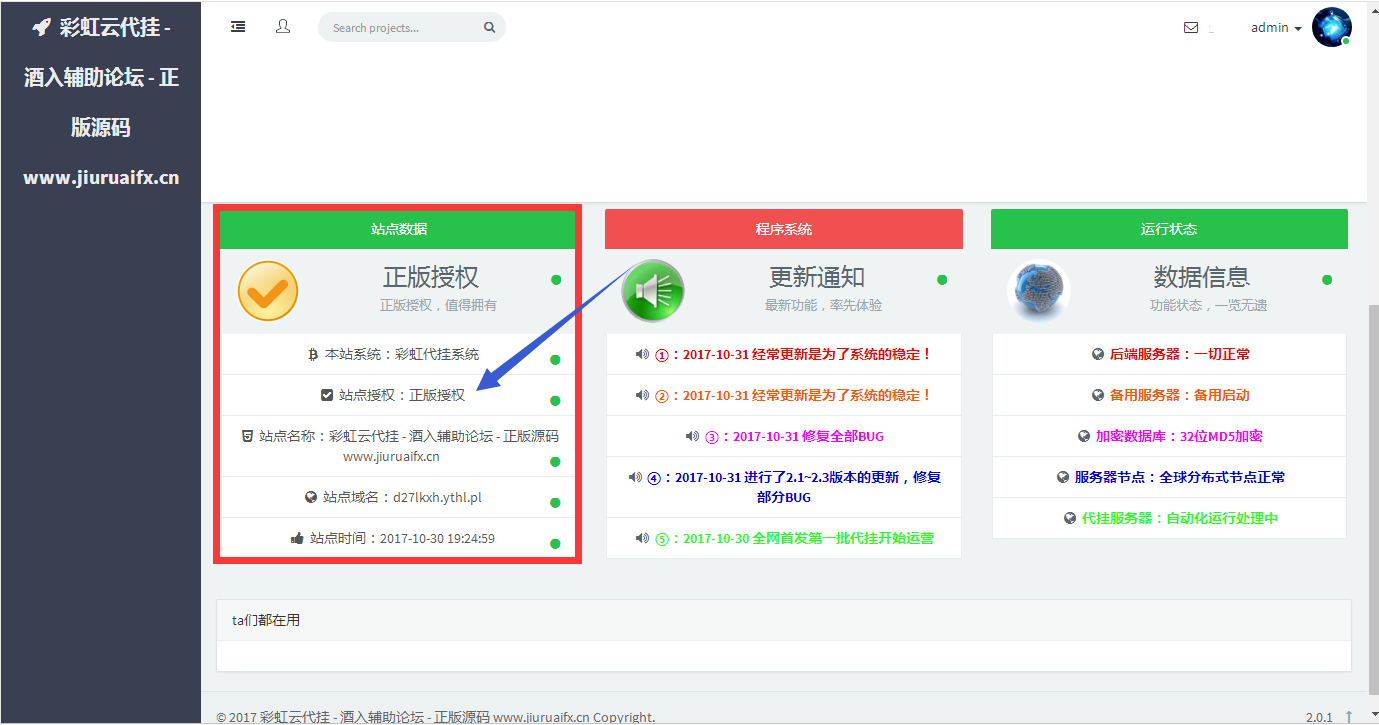1379x725 pixels.
Task: Click the blue globe data info icon
Action: click(x=1038, y=291)
